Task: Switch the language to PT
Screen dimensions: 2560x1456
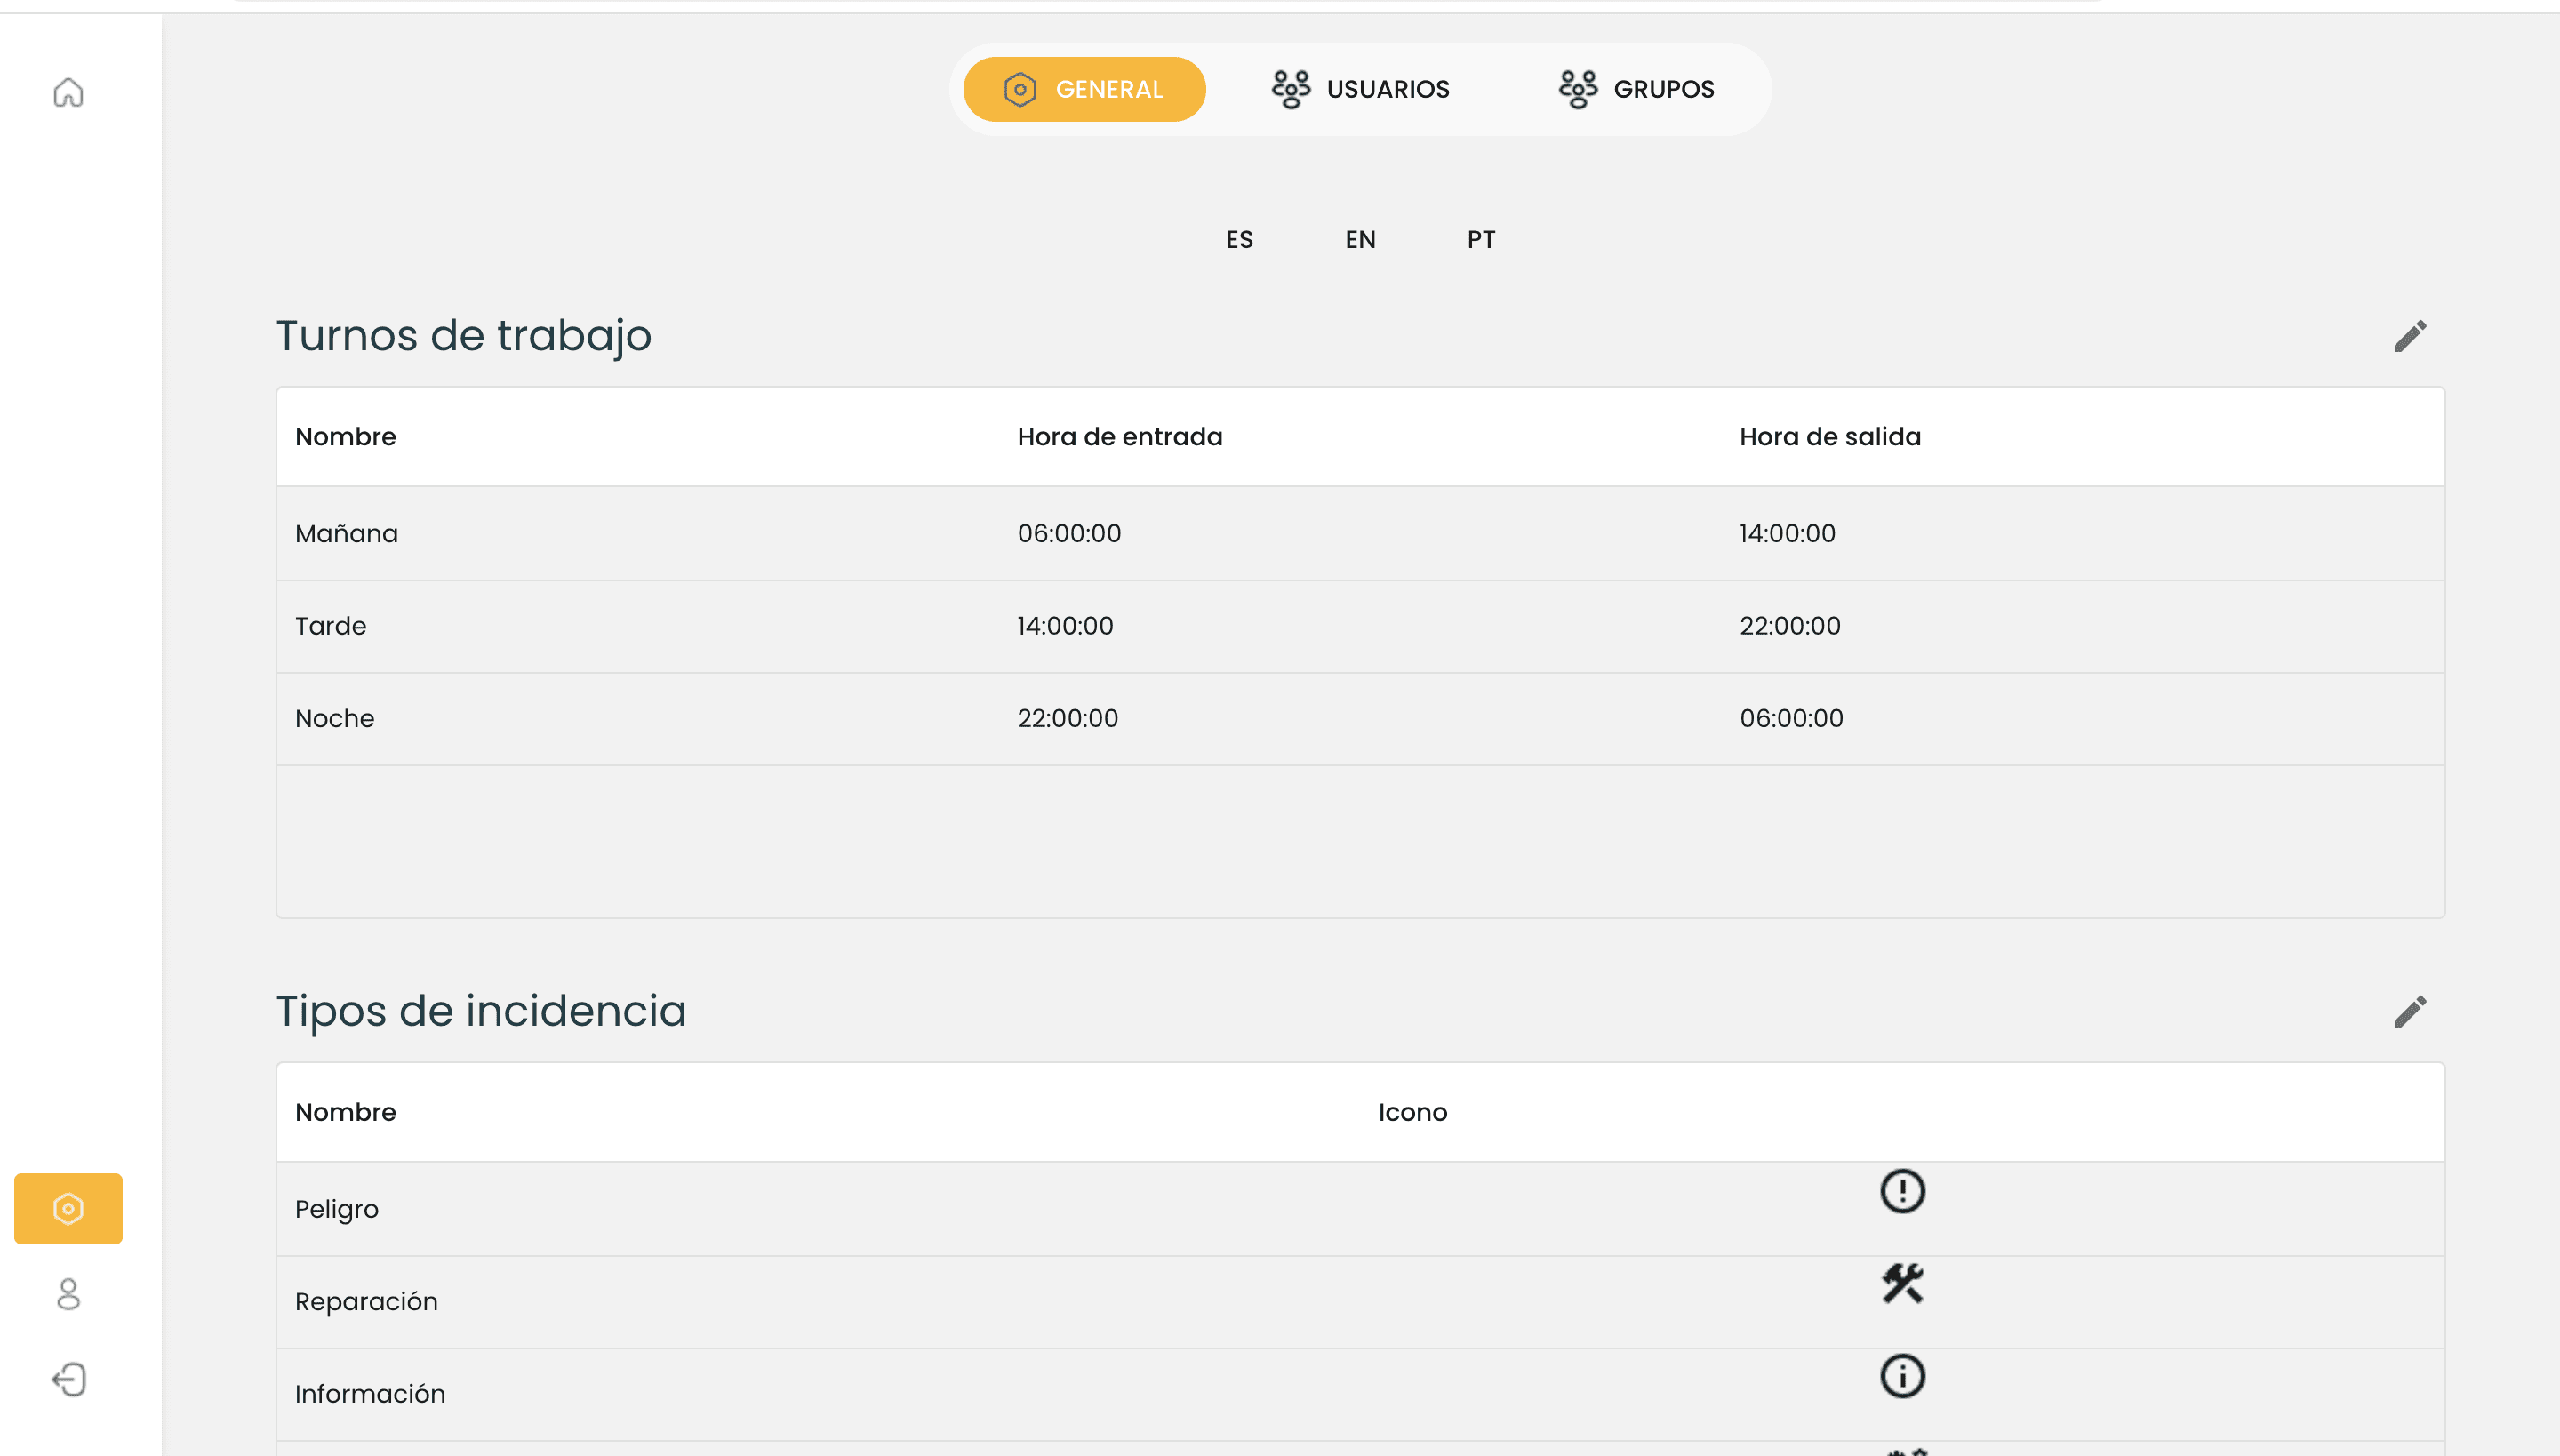Action: point(1481,240)
